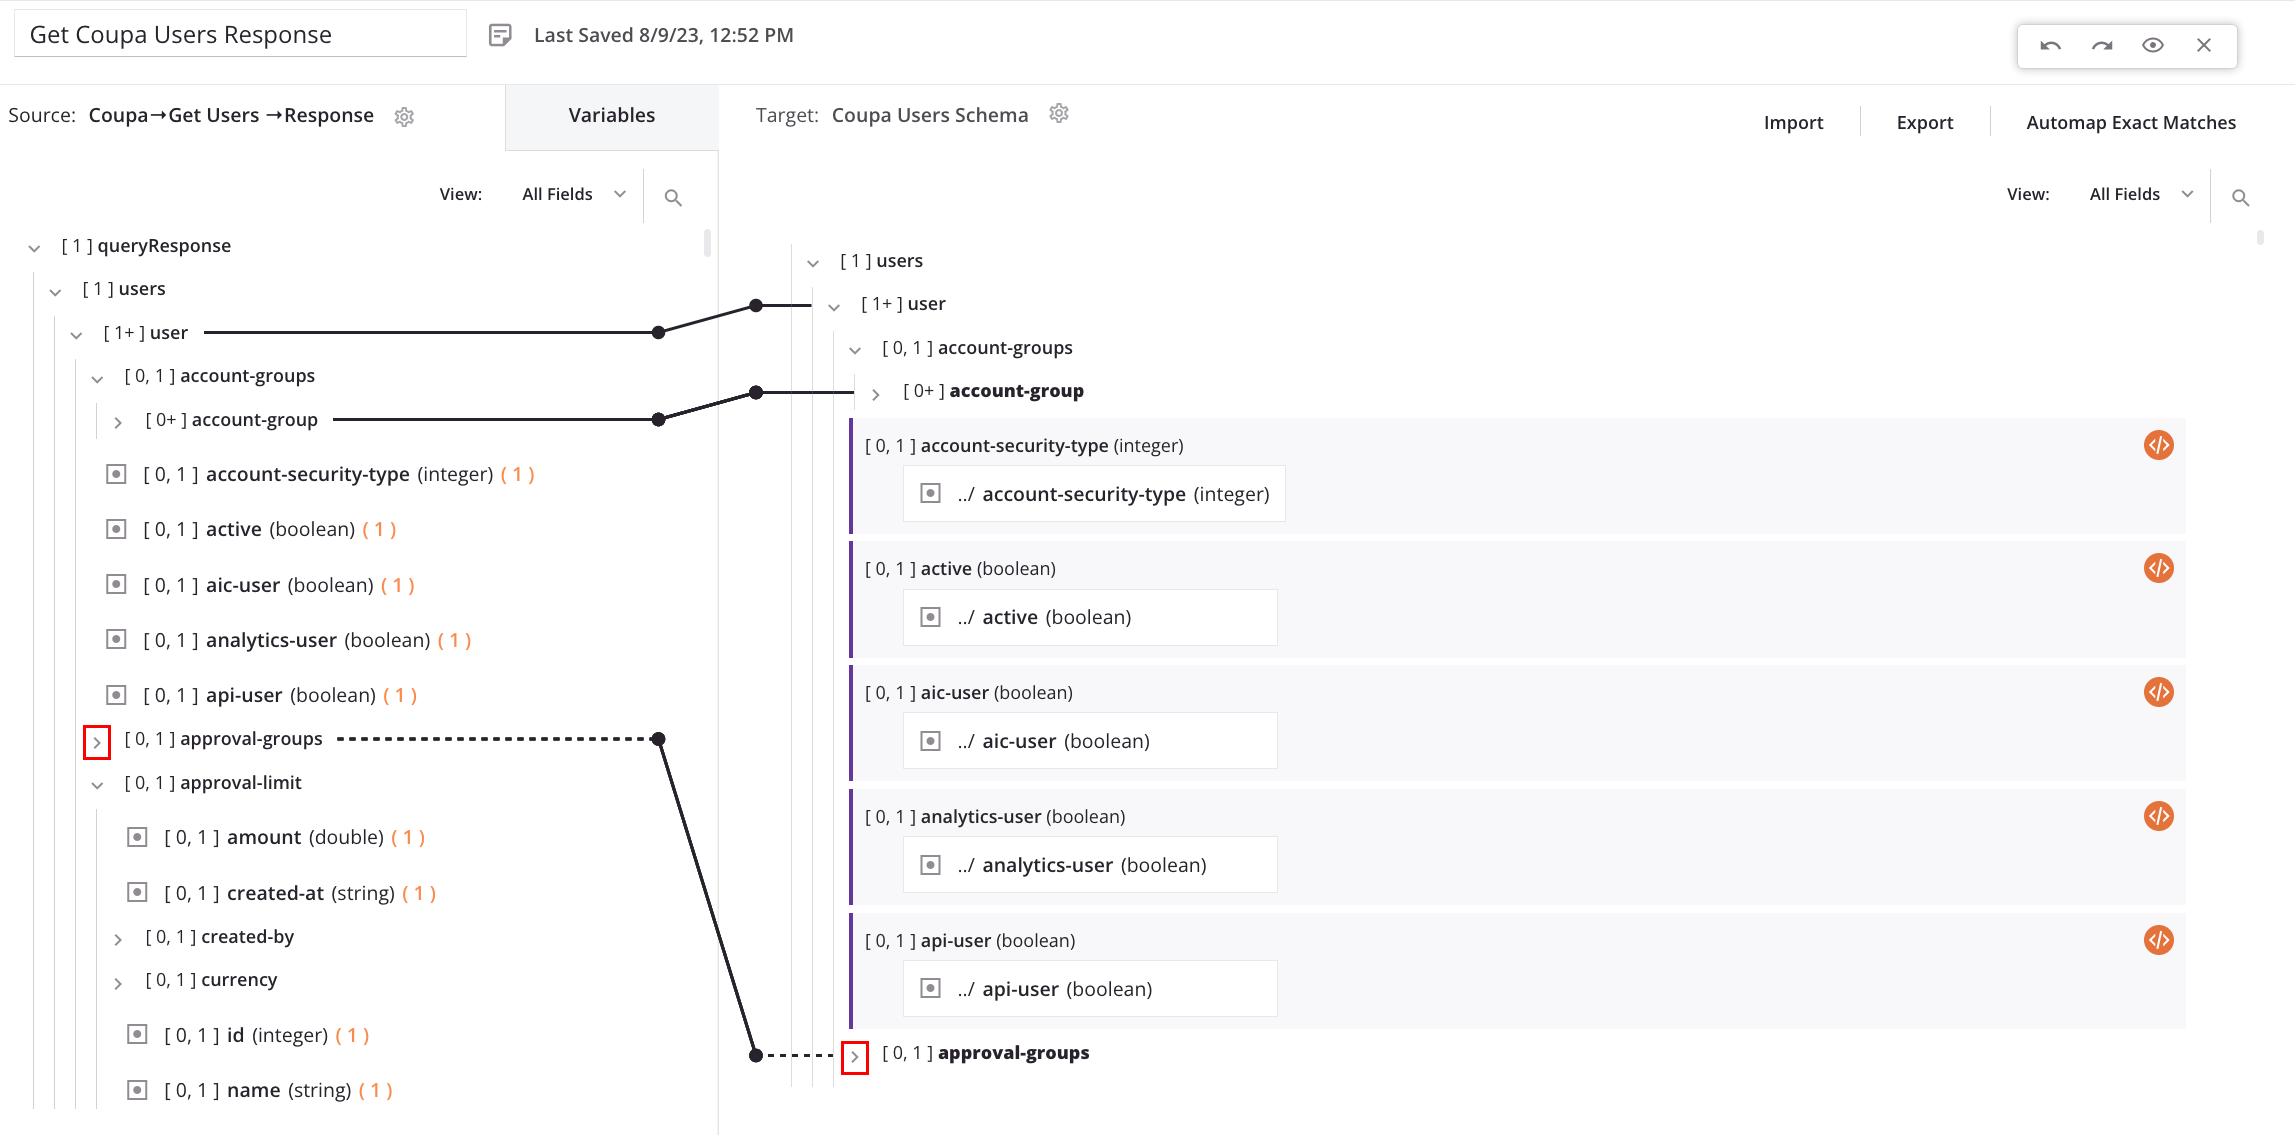
Task: Open script editor for target active field
Action: (2158, 568)
